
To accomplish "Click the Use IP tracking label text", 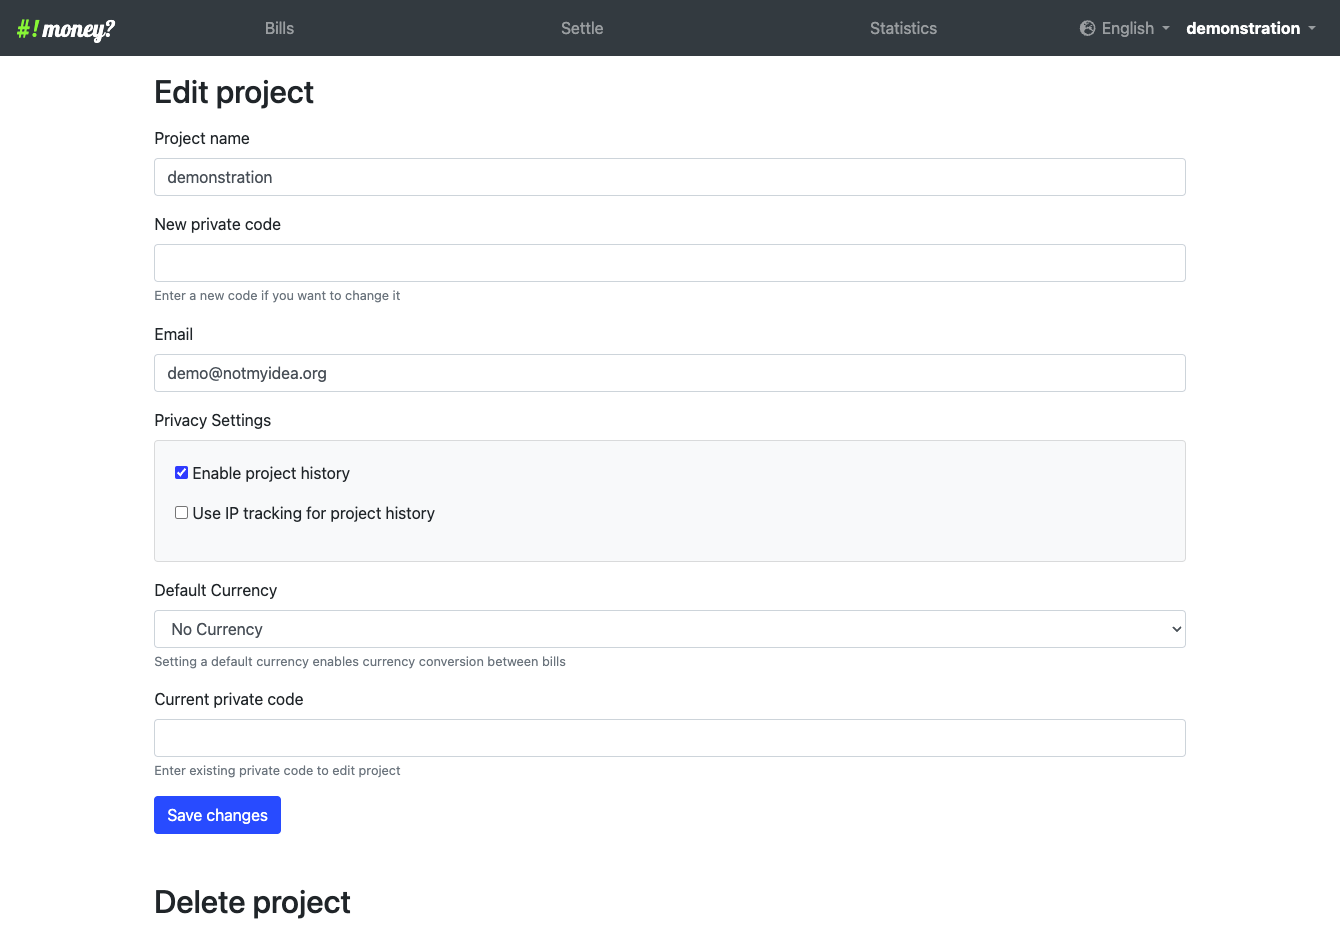I will coord(313,513).
